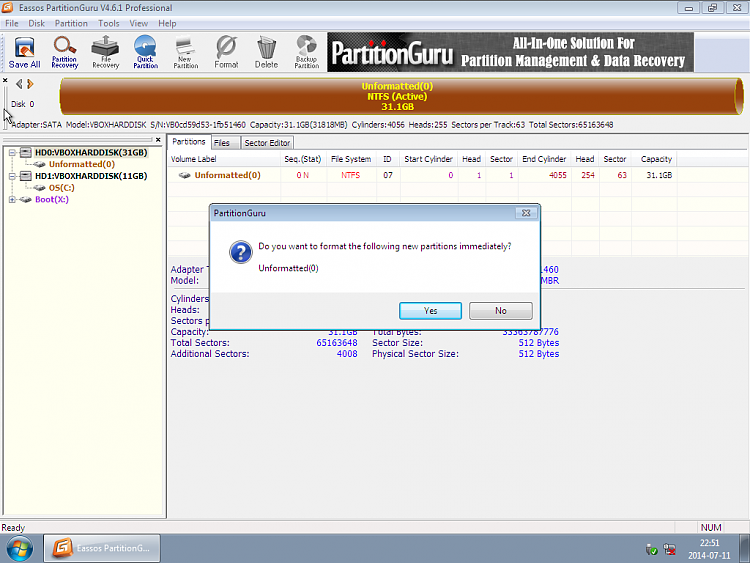Click the Boot(X:) drive icon

tap(26, 199)
